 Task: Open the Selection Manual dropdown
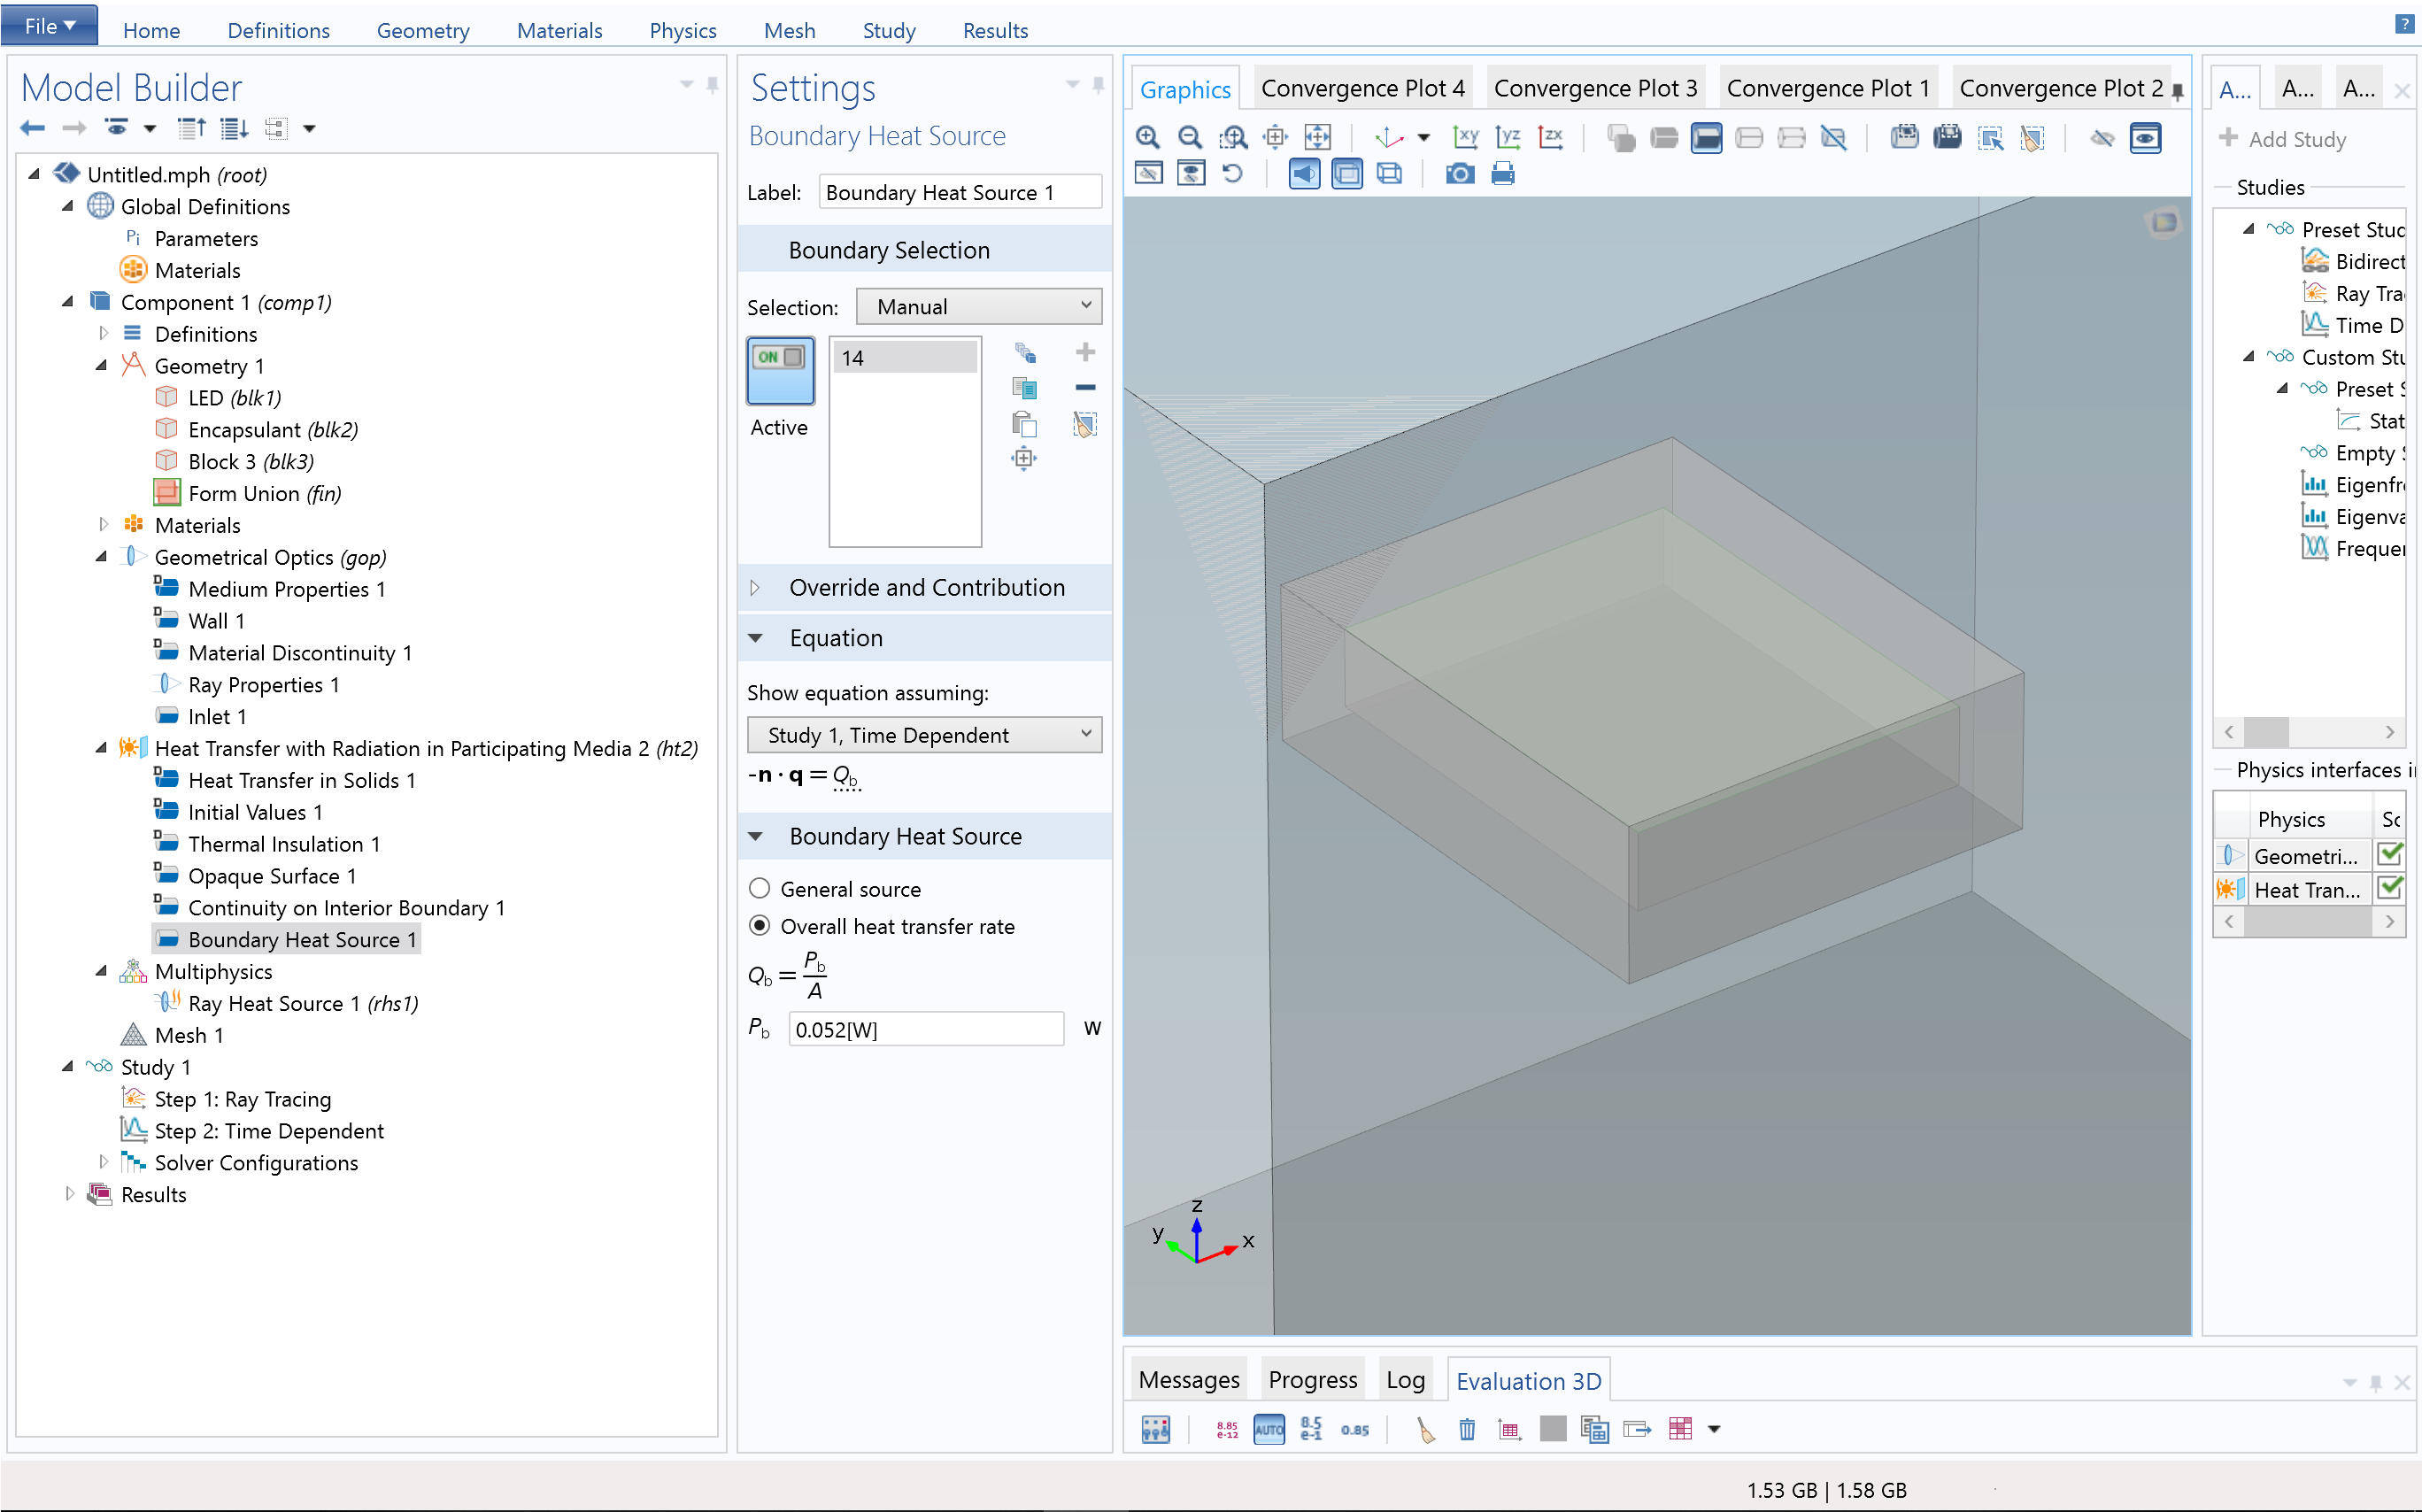tap(979, 307)
